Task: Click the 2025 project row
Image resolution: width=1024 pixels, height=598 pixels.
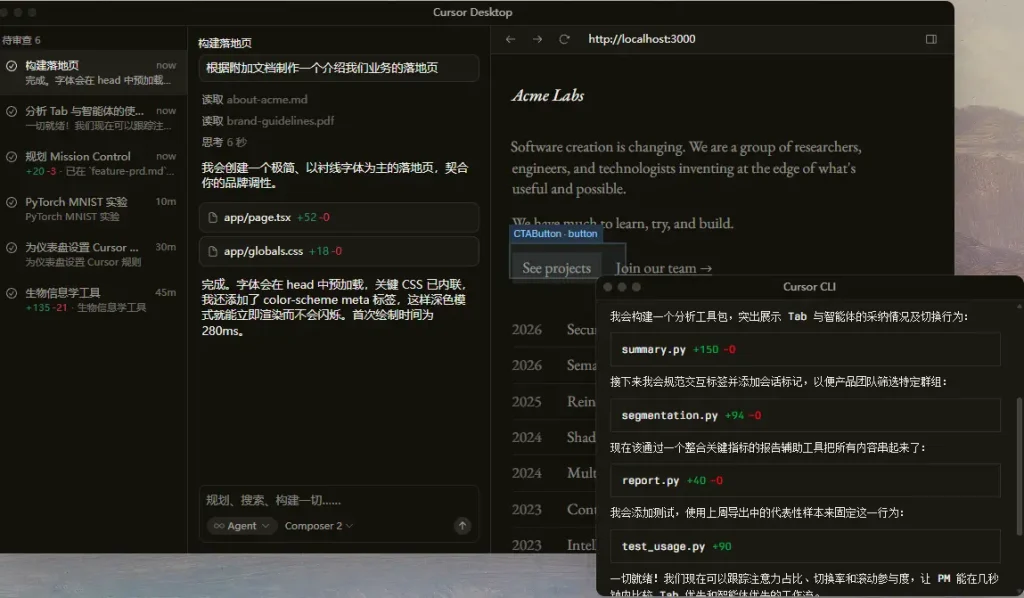Action: click(x=554, y=401)
